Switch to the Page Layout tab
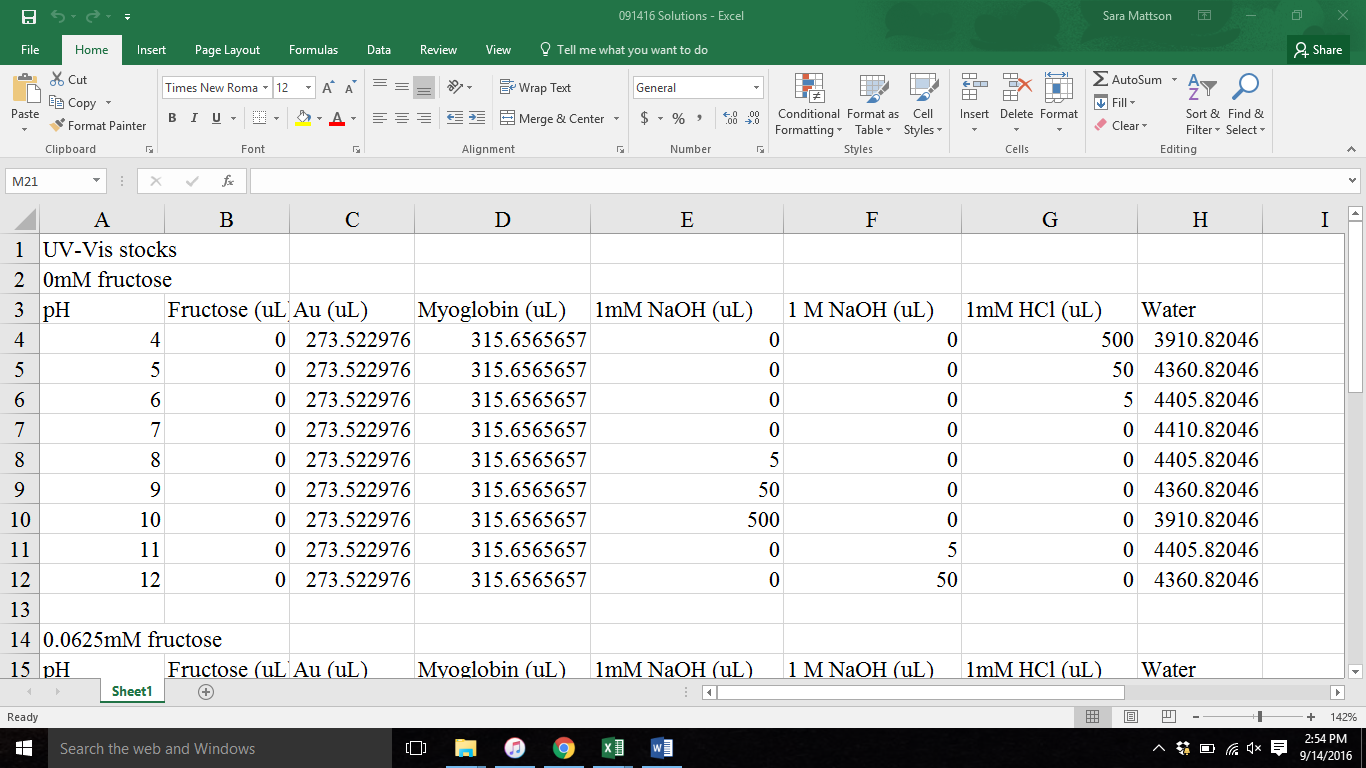1366x768 pixels. [227, 50]
